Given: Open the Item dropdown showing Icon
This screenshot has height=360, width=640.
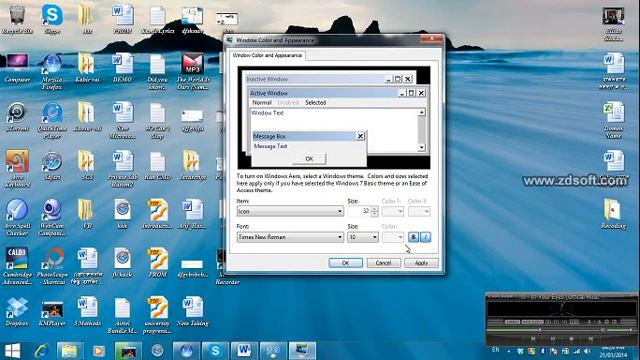Looking at the screenshot, I should [290, 211].
